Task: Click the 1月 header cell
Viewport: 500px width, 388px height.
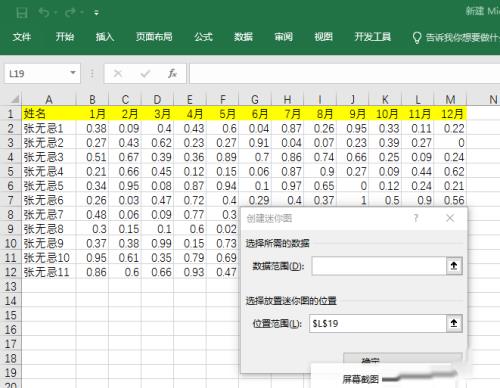Action: point(92,114)
